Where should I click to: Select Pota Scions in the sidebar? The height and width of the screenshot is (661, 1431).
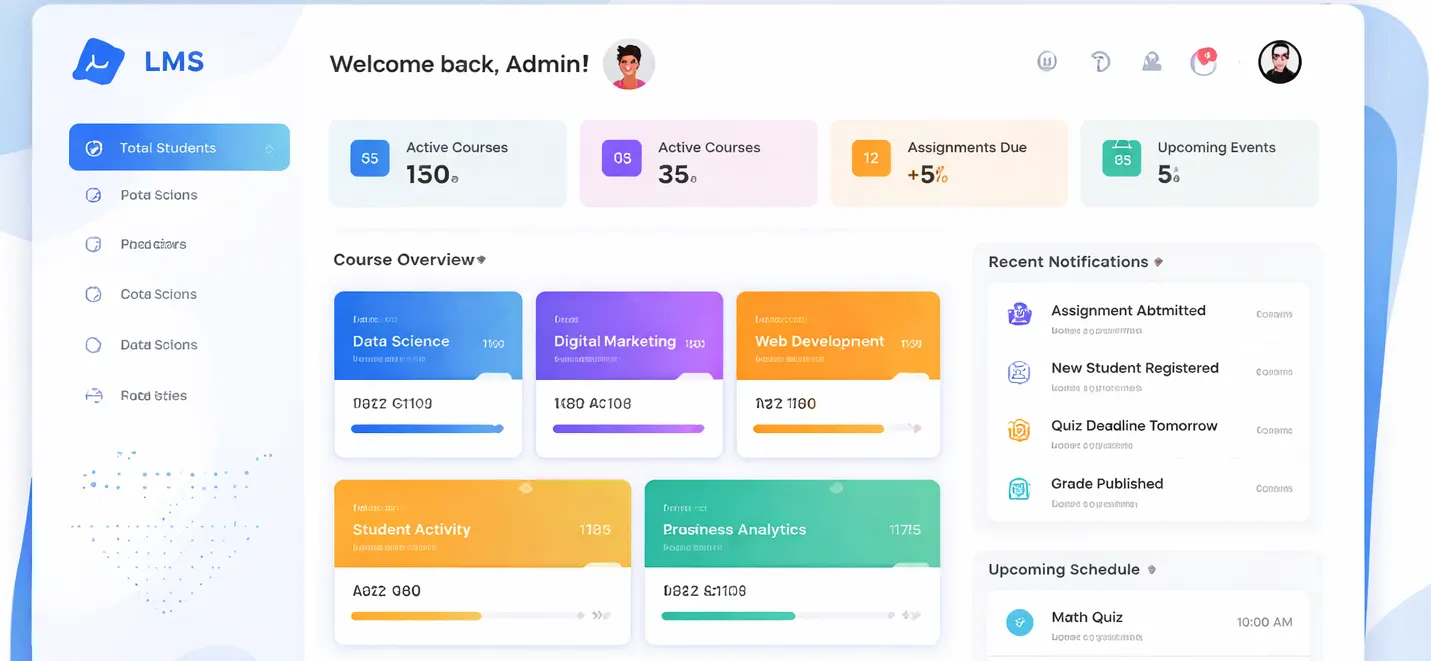[x=158, y=195]
